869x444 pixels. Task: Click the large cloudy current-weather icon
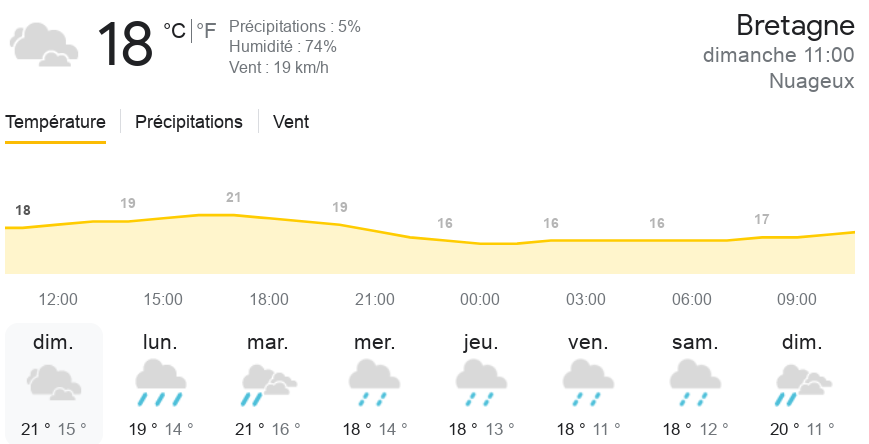[44, 45]
